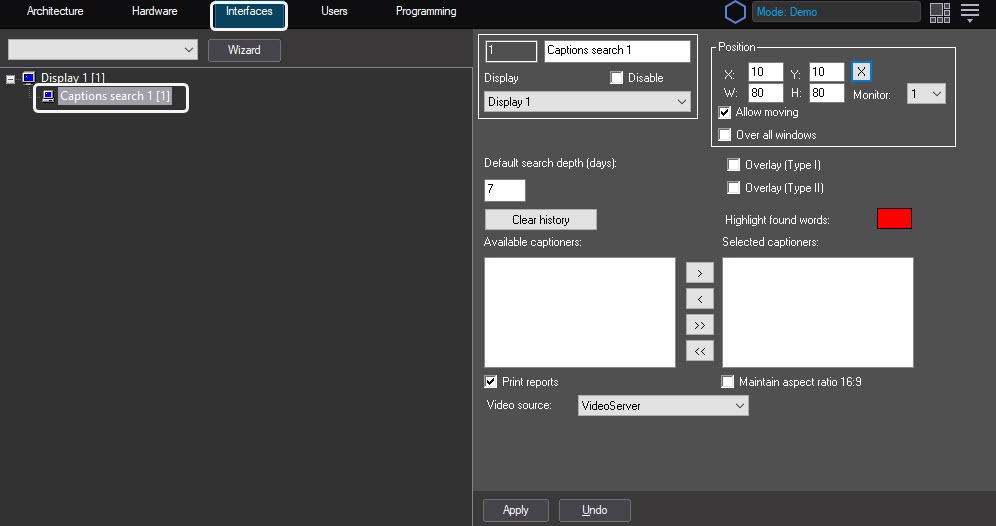Click the Wizard button
This screenshot has height=526, width=996.
pyautogui.click(x=245, y=50)
